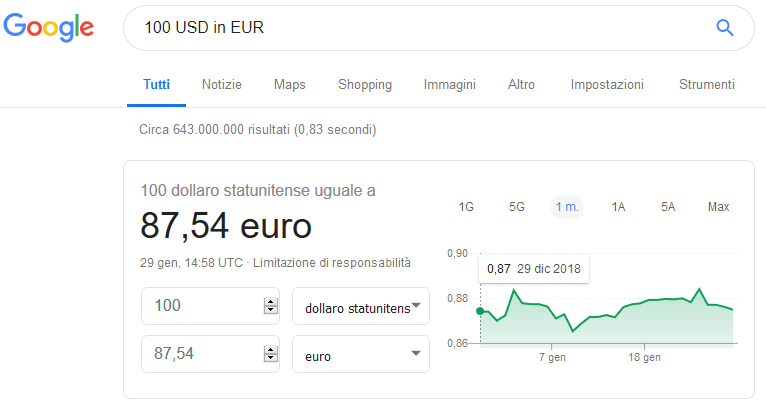Open the Immagini results tab
This screenshot has width=766, height=407.
[x=449, y=85]
